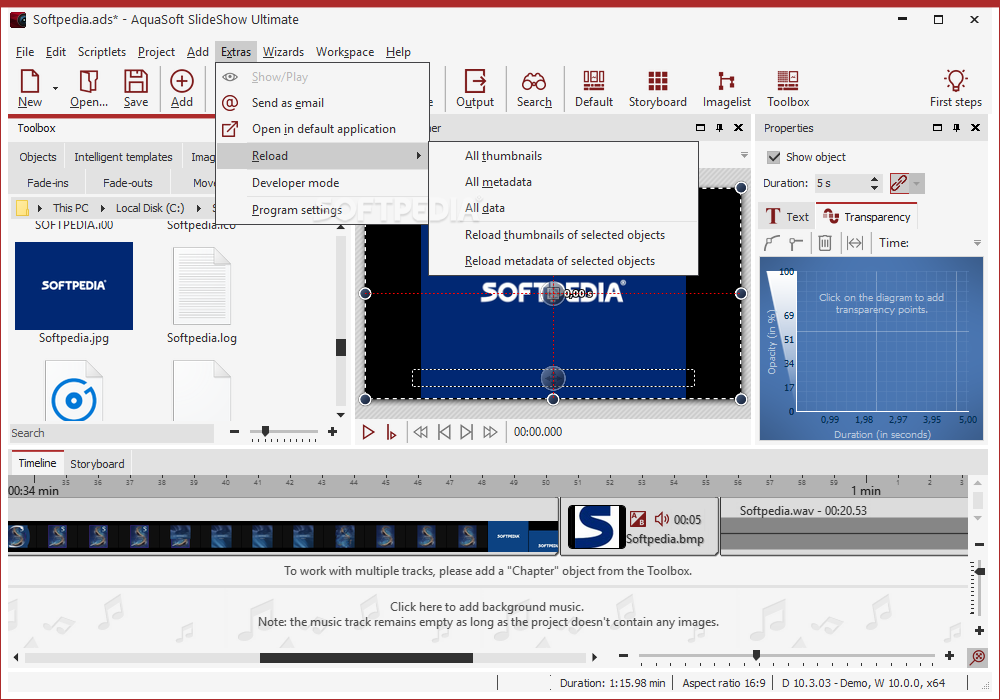Screen dimensions: 1000x700
Task: Adjust the timeline zoom slider
Action: coord(756,655)
